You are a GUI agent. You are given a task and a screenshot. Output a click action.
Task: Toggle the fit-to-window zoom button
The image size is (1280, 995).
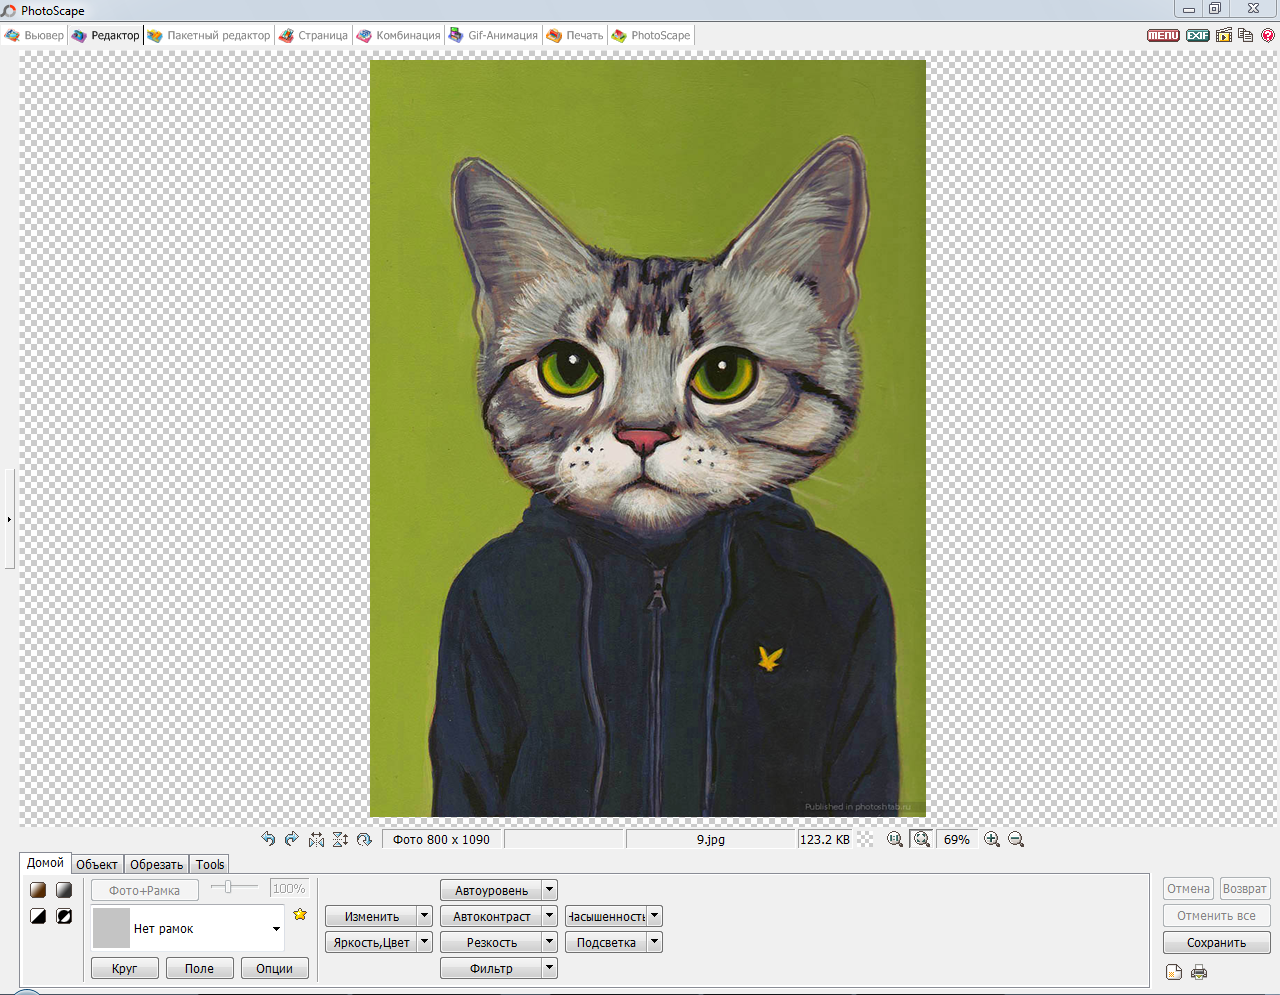(x=922, y=839)
